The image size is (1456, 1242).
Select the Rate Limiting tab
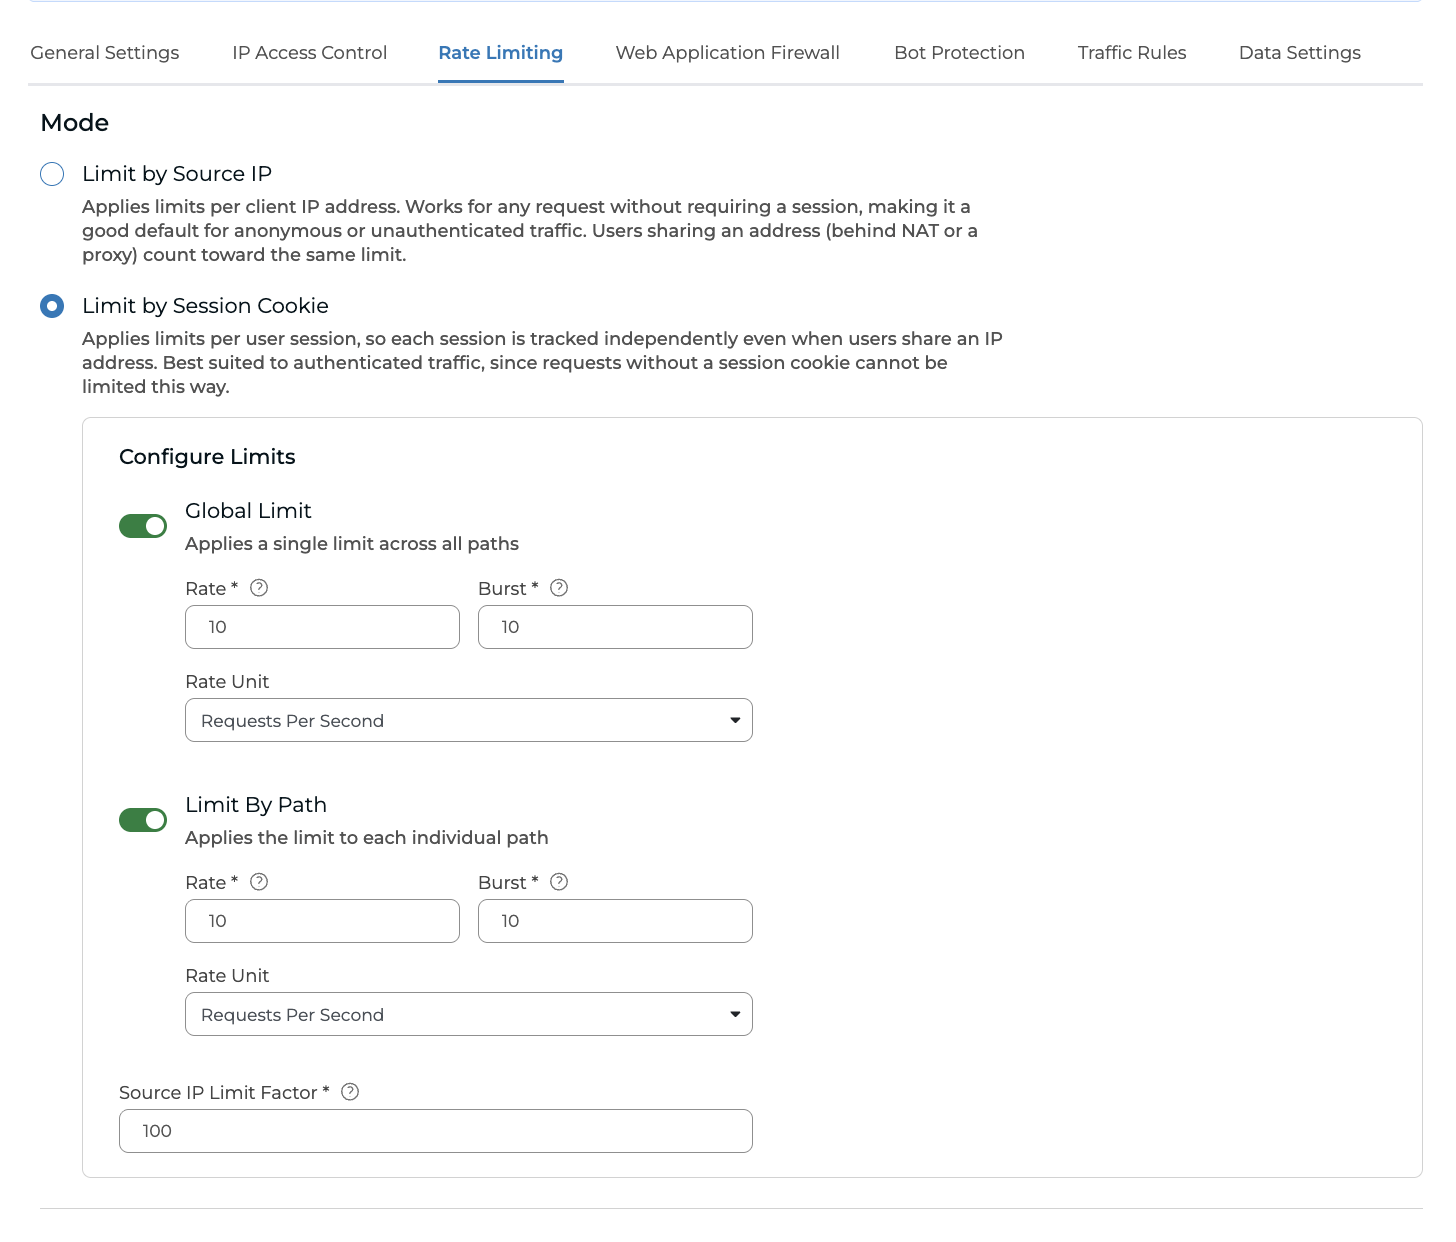point(501,53)
